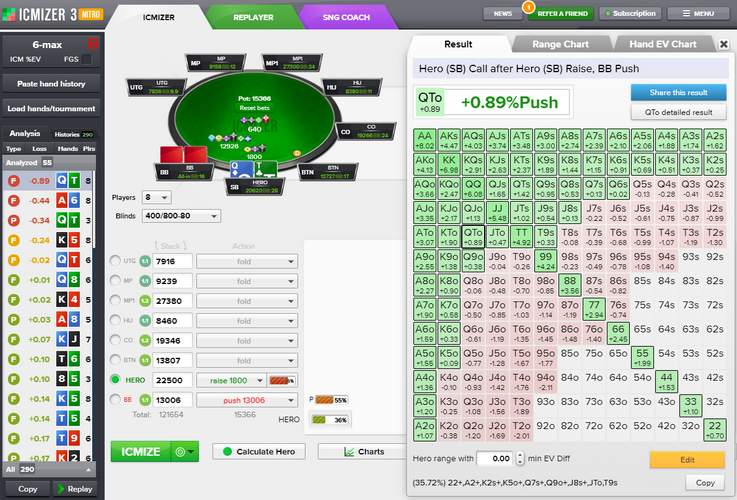The width and height of the screenshot is (737, 500).
Task: Open the UTG action fold dropdown
Action: click(x=247, y=261)
